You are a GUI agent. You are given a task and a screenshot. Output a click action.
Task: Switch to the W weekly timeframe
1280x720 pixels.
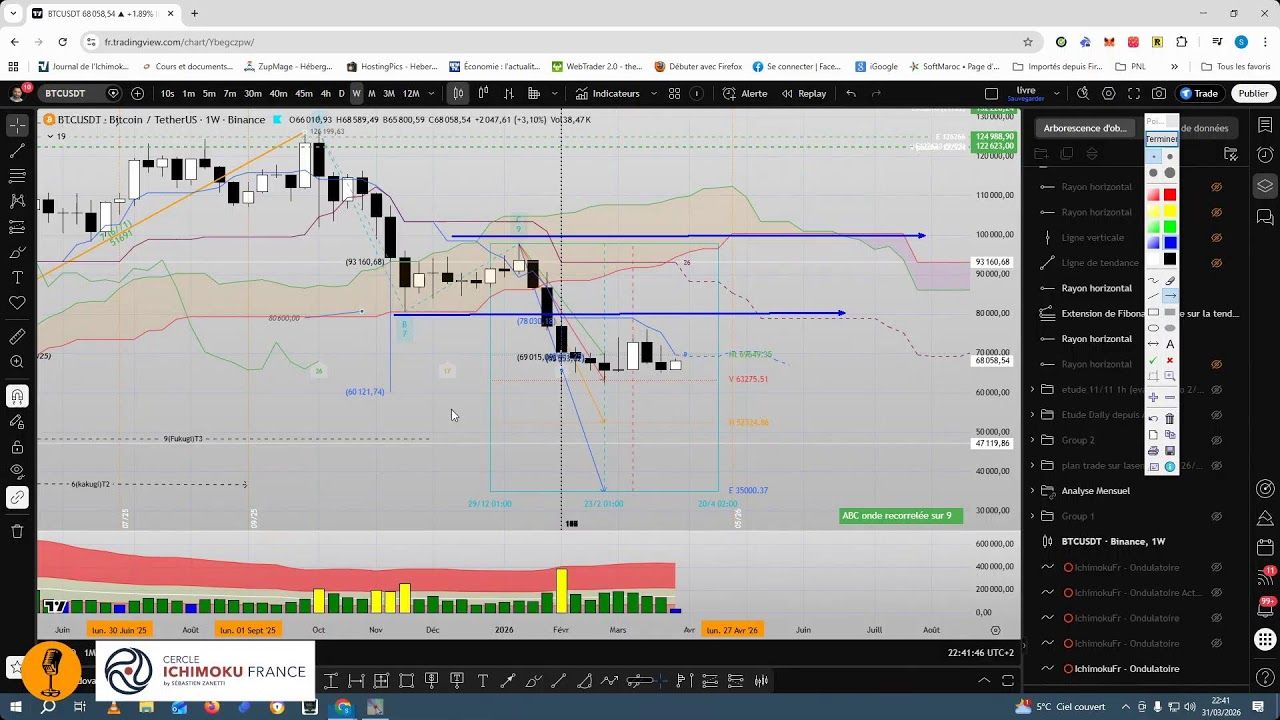[357, 93]
